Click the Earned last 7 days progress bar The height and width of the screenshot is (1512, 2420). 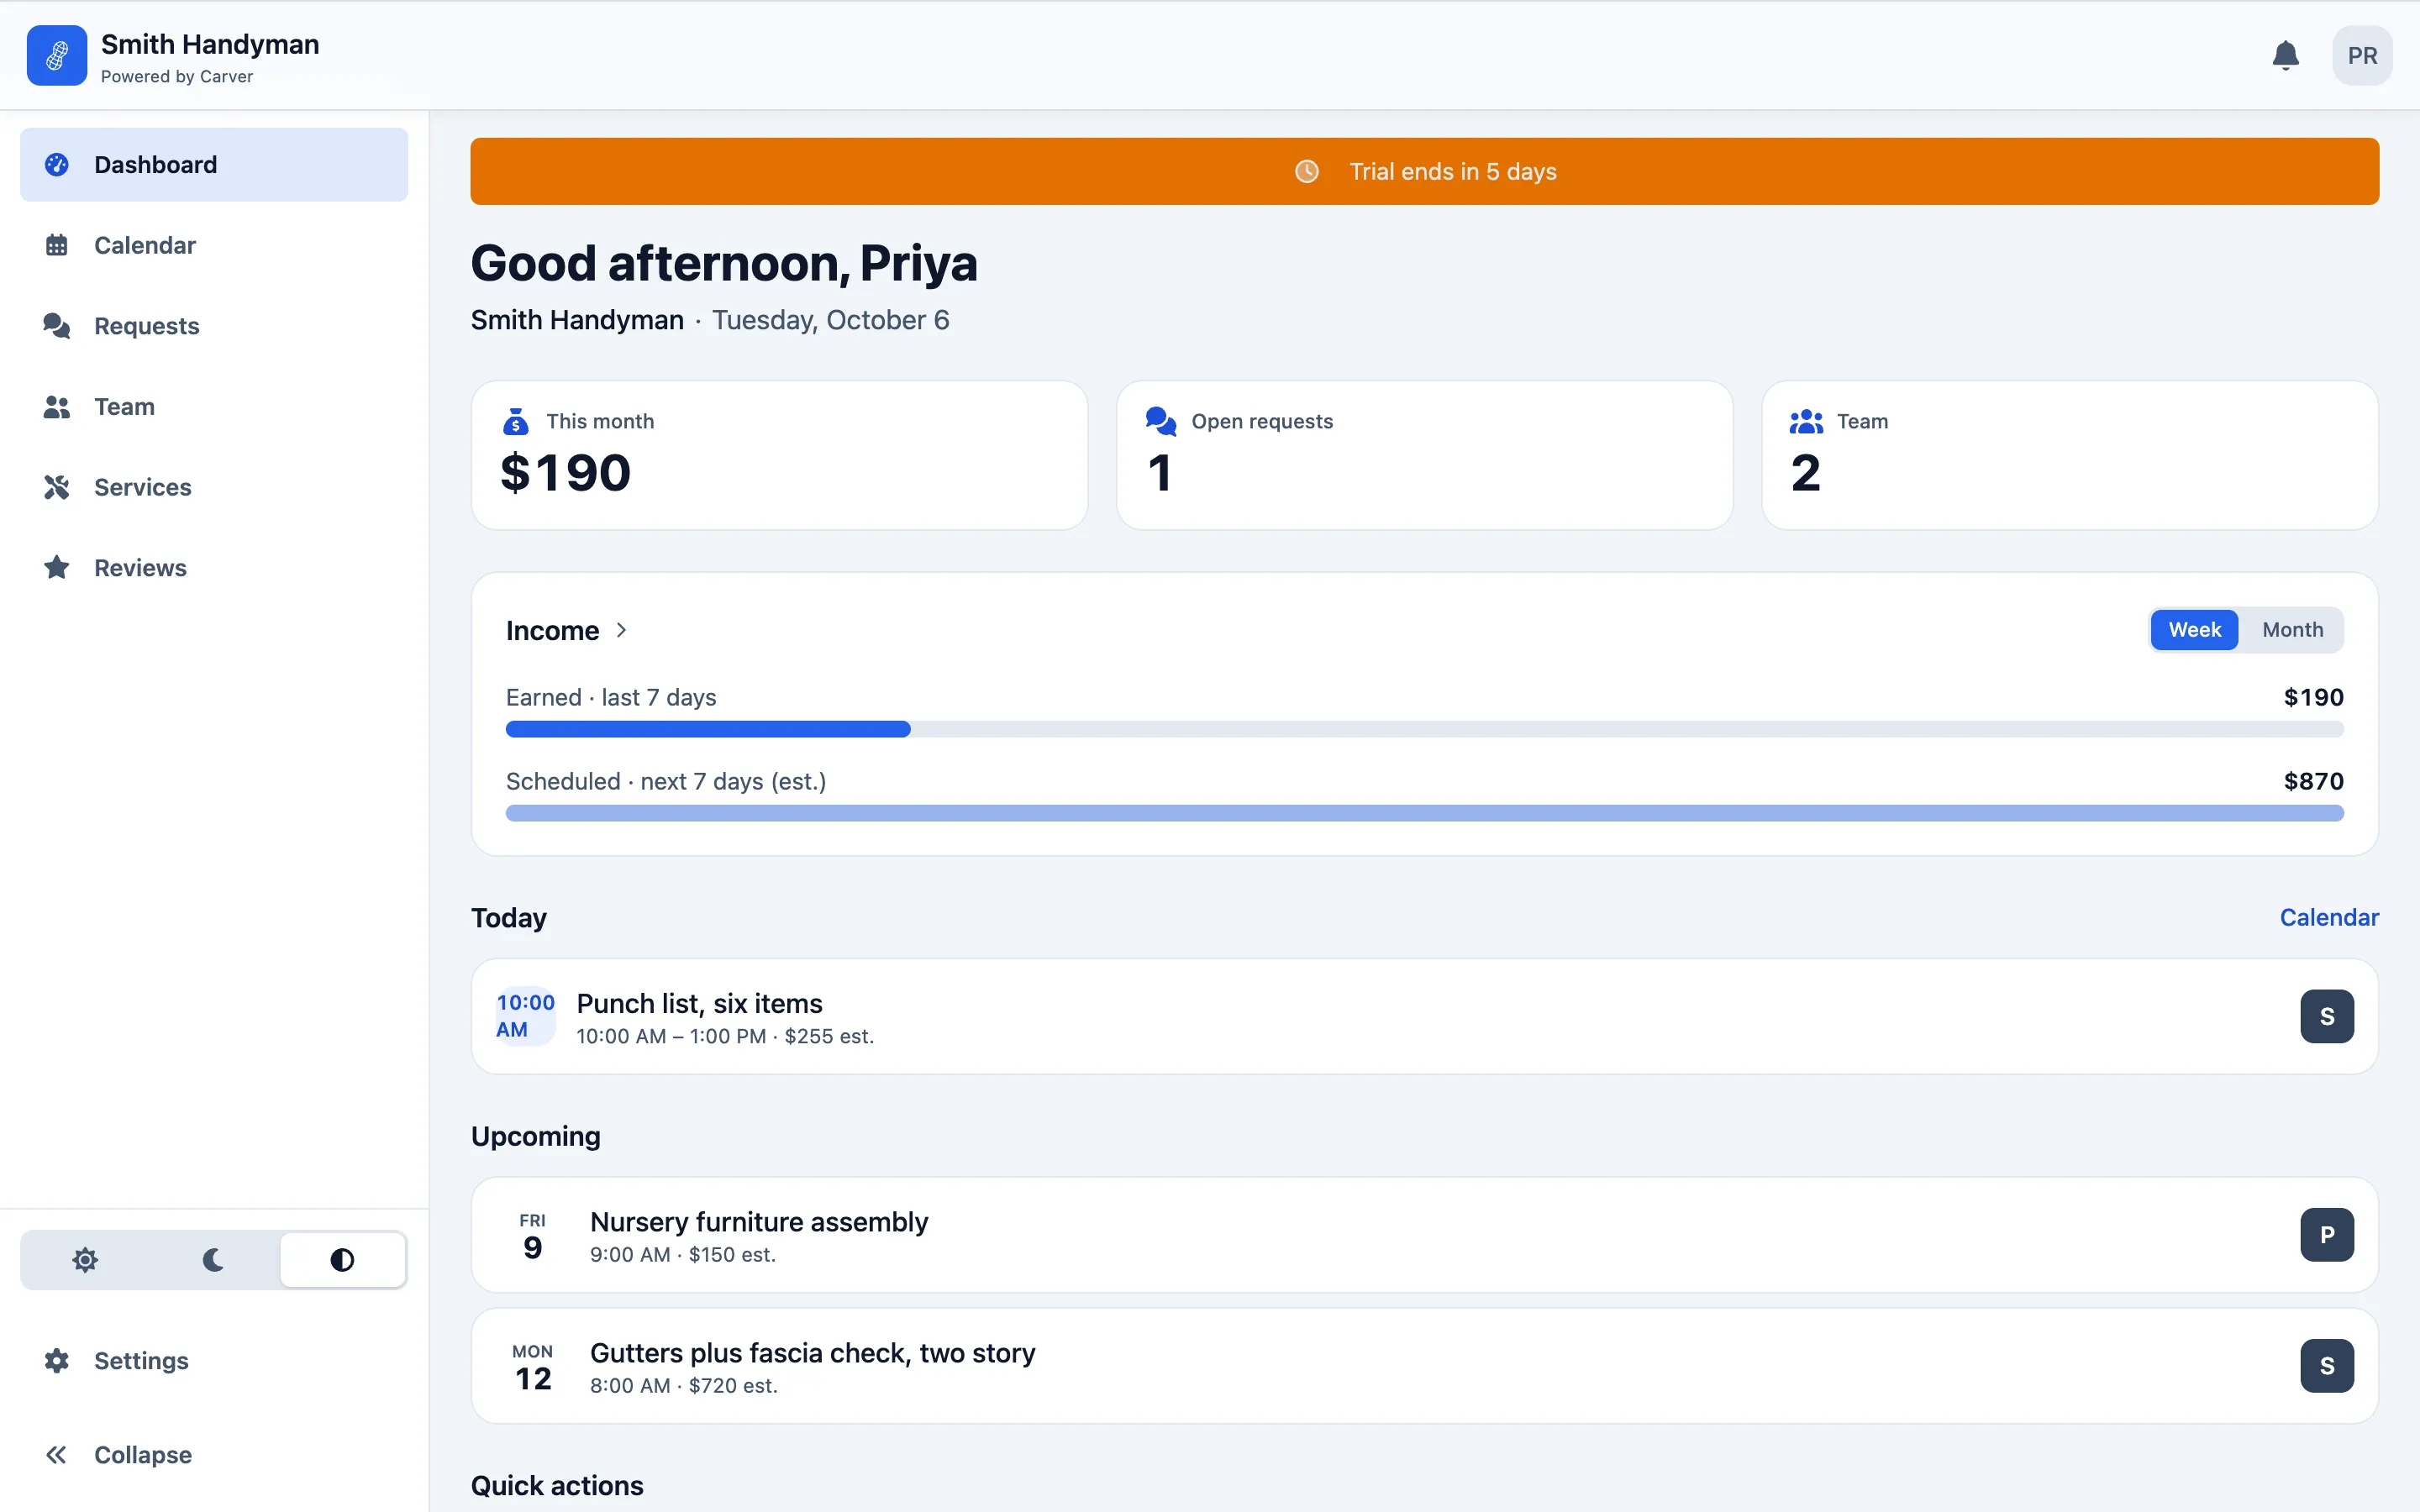(x=1424, y=729)
